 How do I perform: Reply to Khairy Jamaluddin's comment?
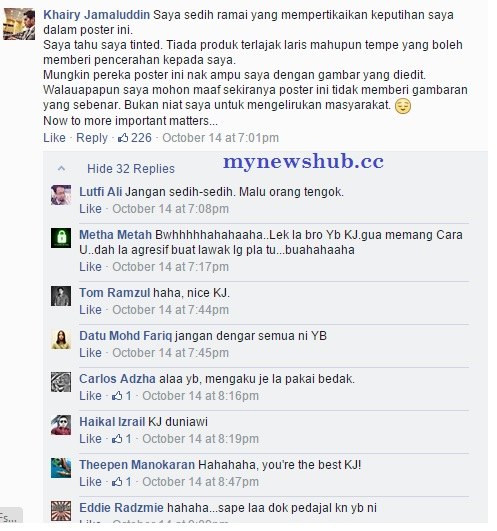pyautogui.click(x=92, y=137)
